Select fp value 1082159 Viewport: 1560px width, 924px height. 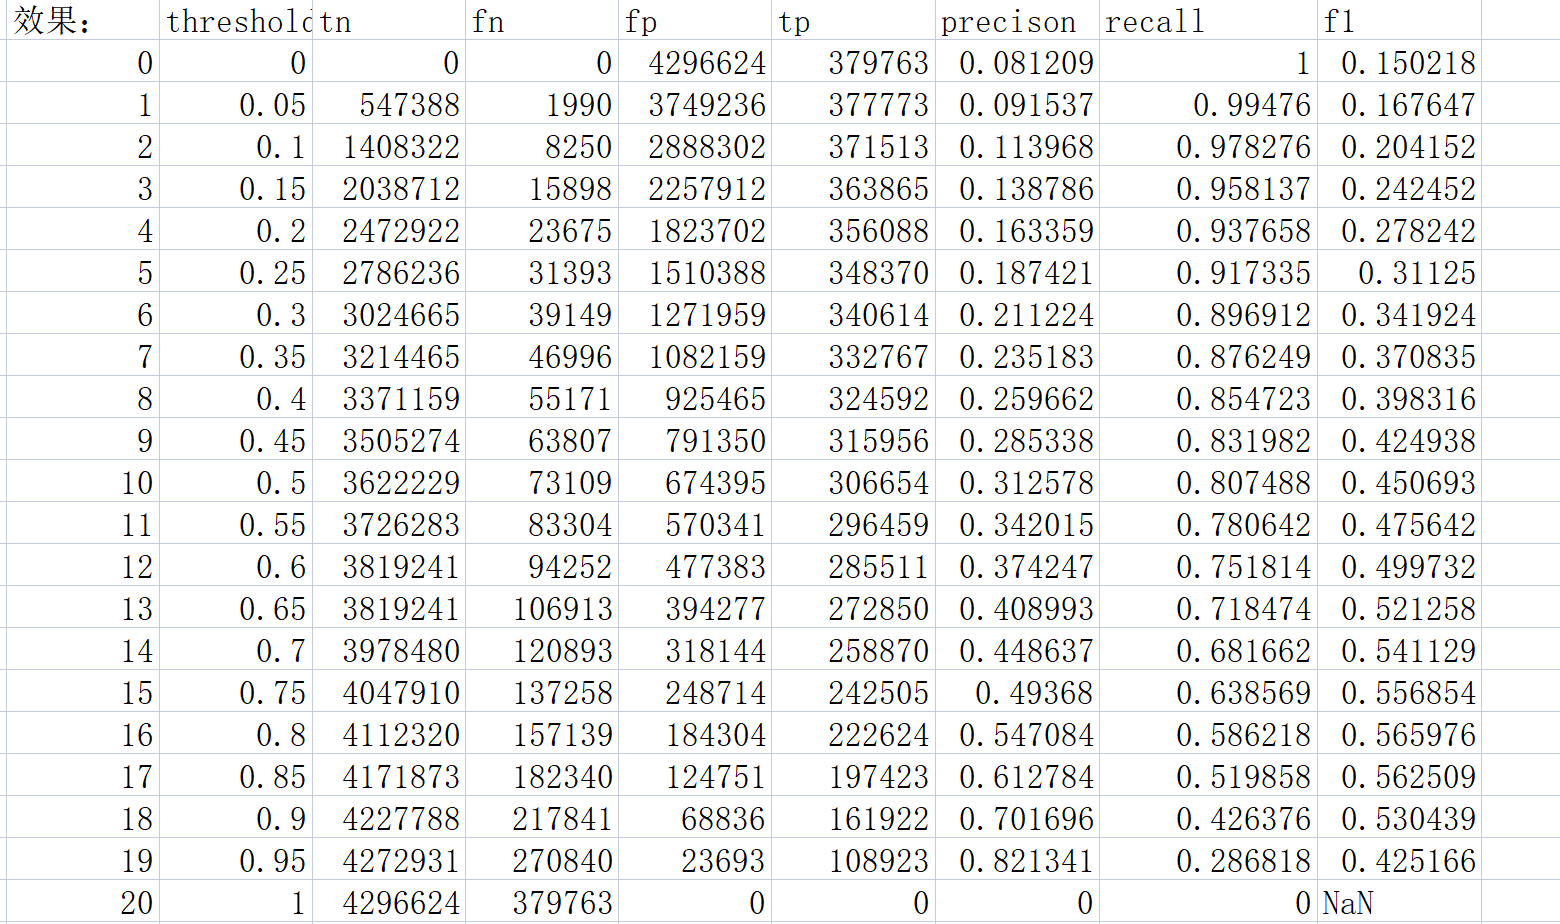tap(695, 356)
